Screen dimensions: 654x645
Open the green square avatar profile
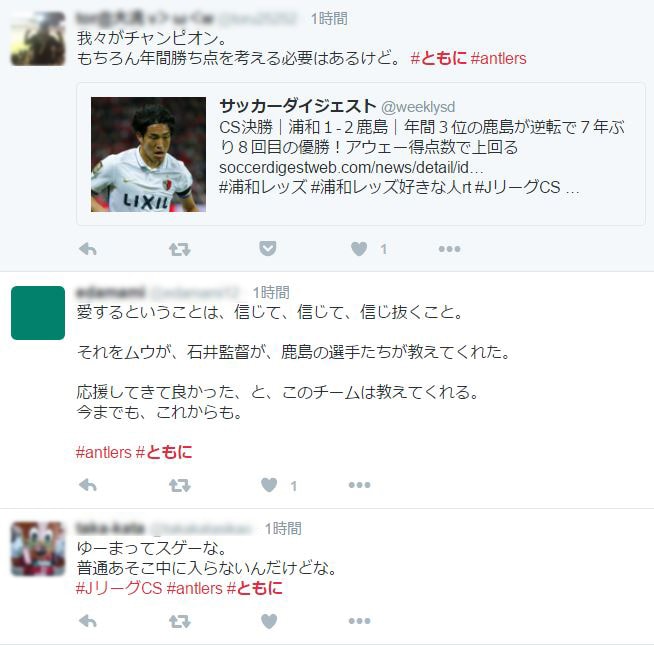pyautogui.click(x=38, y=313)
